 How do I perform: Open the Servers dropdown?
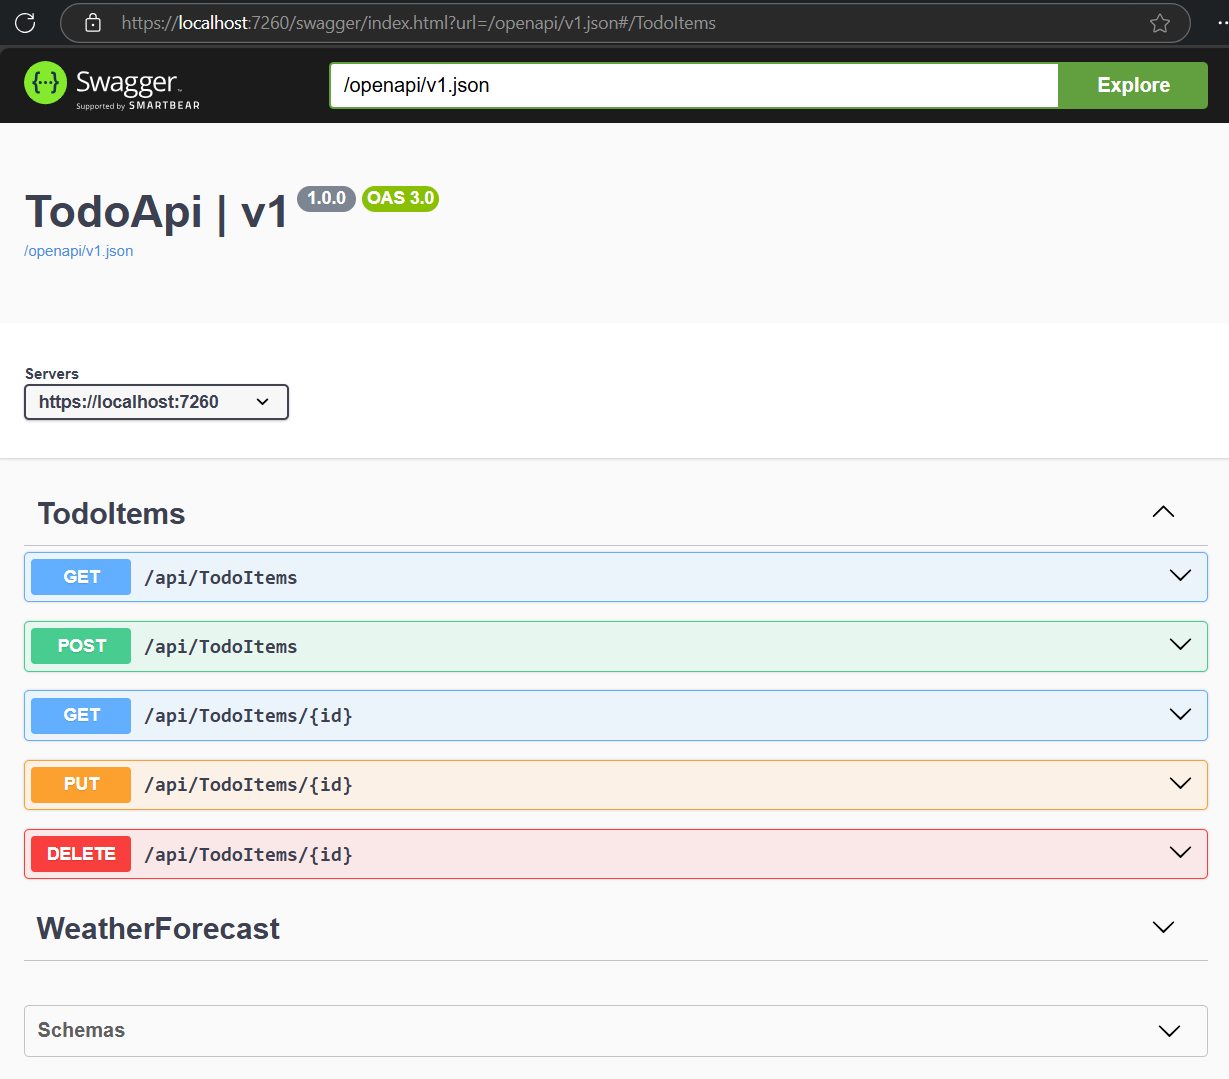tap(156, 401)
